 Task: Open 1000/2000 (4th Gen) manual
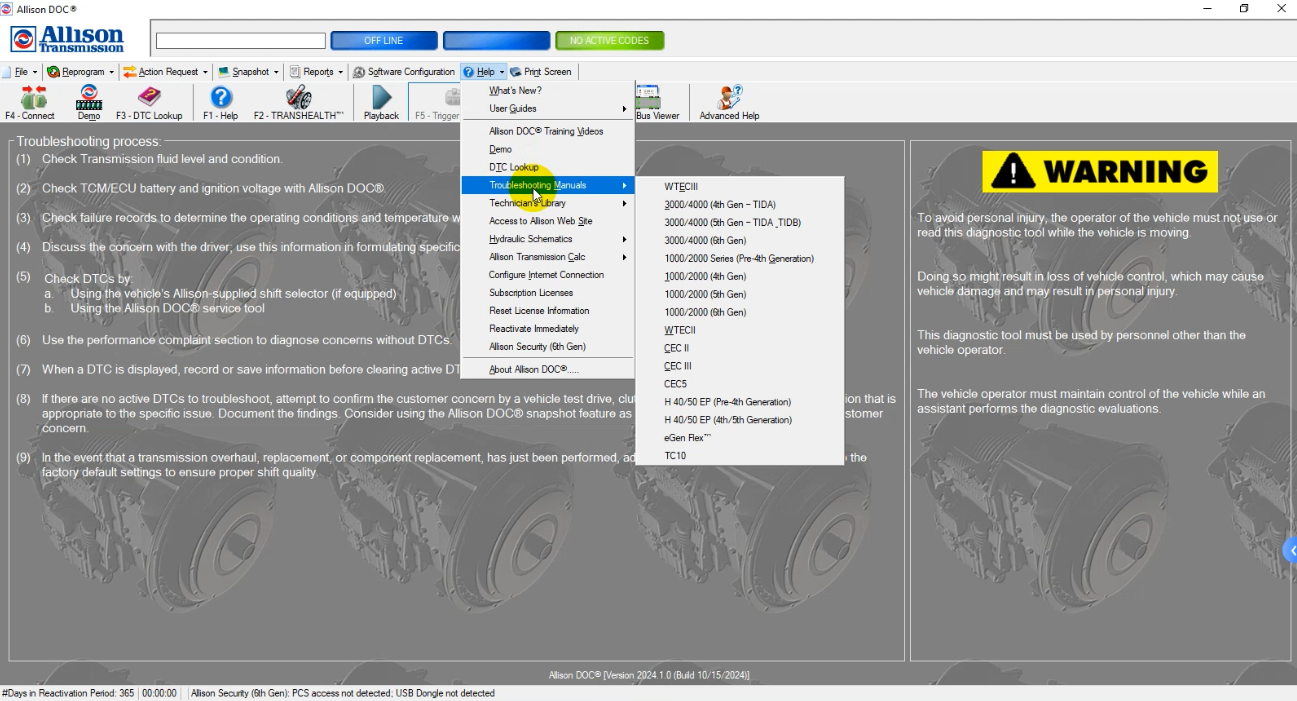pyautogui.click(x=740, y=277)
